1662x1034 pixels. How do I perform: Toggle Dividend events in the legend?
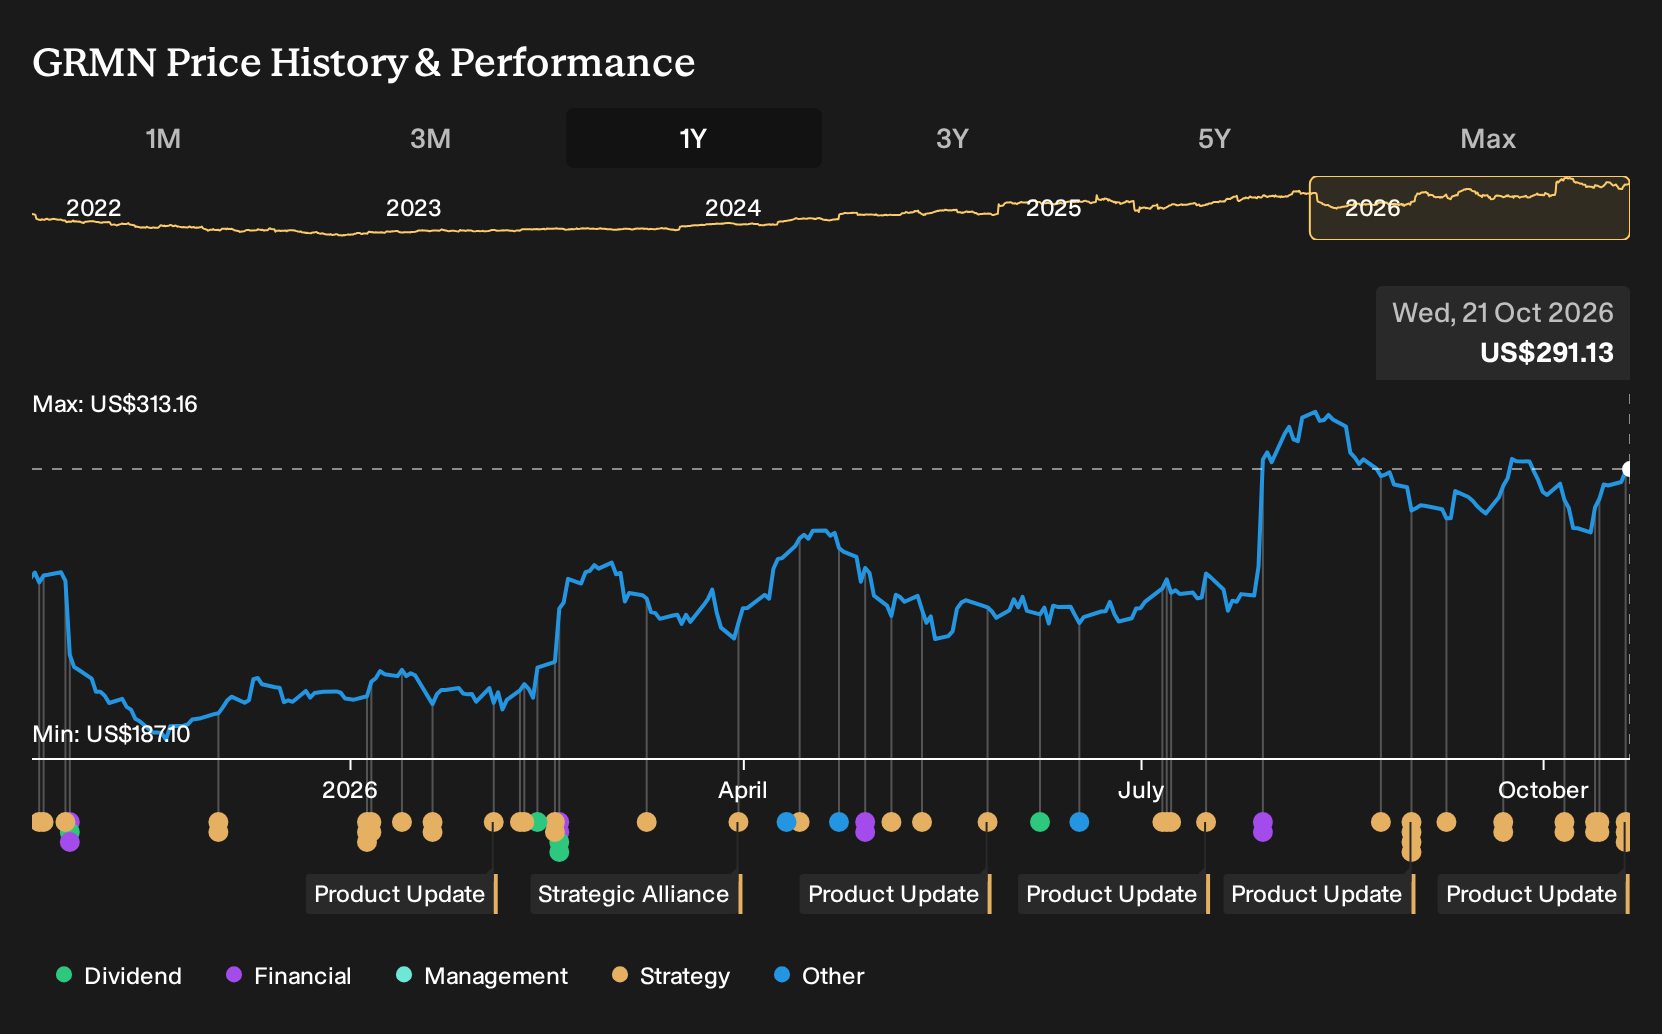[x=119, y=975]
